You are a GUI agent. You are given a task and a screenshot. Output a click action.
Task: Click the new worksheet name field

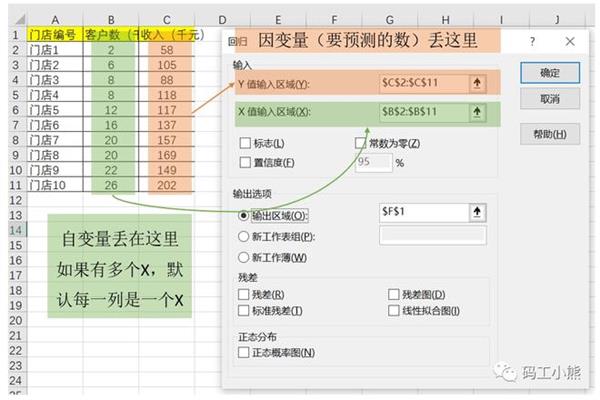pyautogui.click(x=433, y=235)
